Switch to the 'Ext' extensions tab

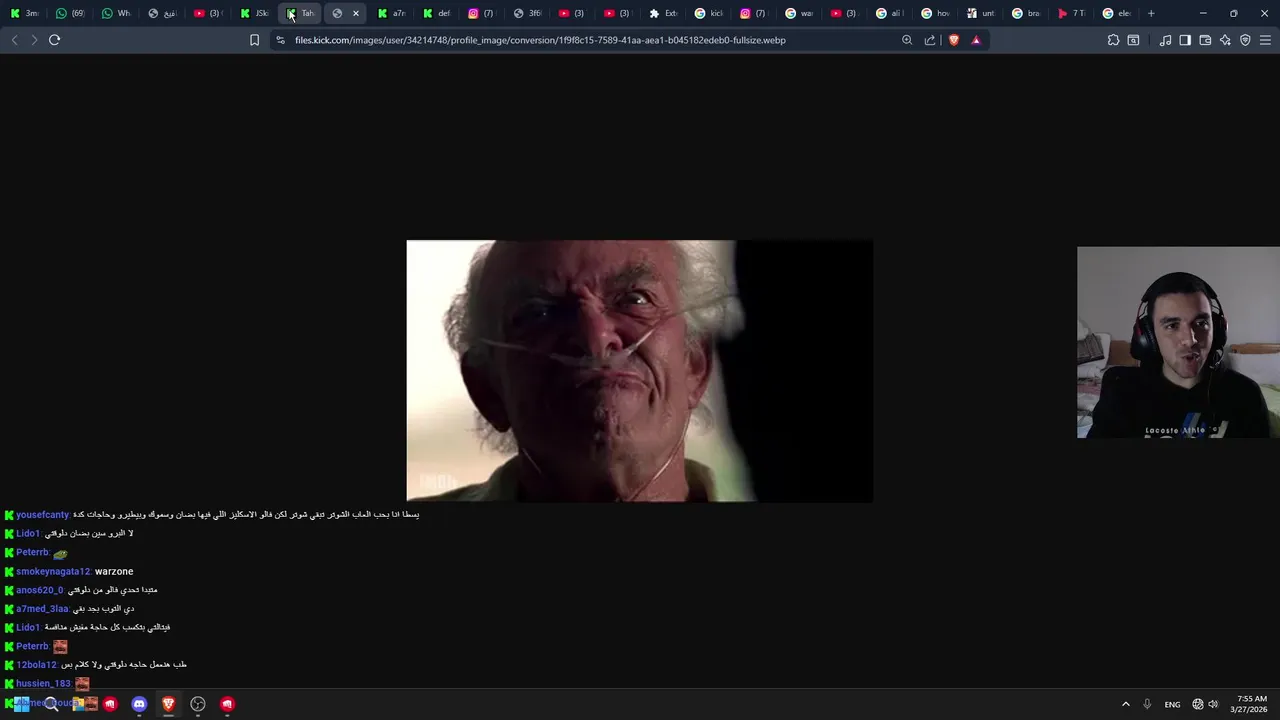[x=664, y=13]
